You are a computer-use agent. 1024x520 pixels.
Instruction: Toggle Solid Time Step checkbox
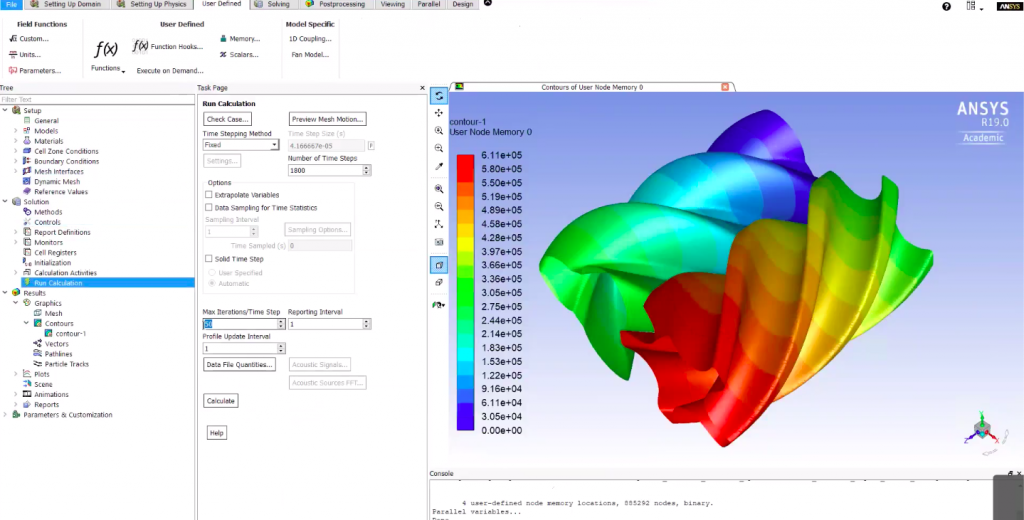[209, 259]
